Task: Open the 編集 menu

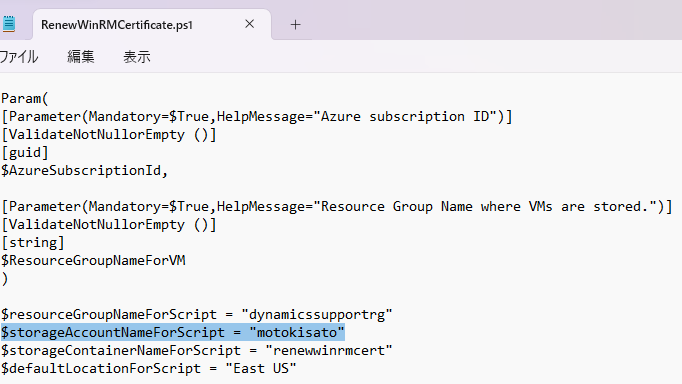Action: (80, 57)
